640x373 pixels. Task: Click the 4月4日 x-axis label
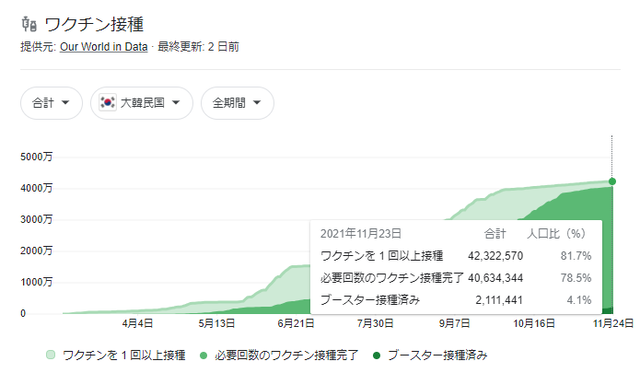pos(138,324)
